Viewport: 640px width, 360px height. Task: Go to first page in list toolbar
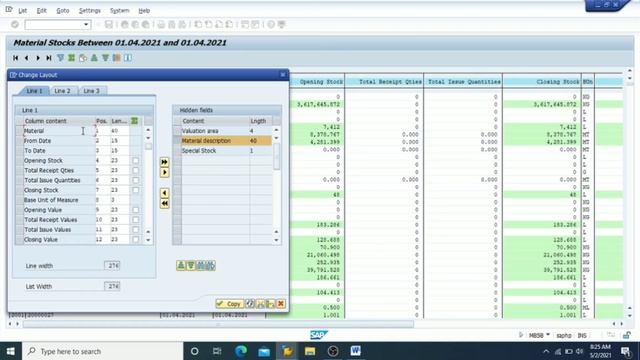(16, 58)
